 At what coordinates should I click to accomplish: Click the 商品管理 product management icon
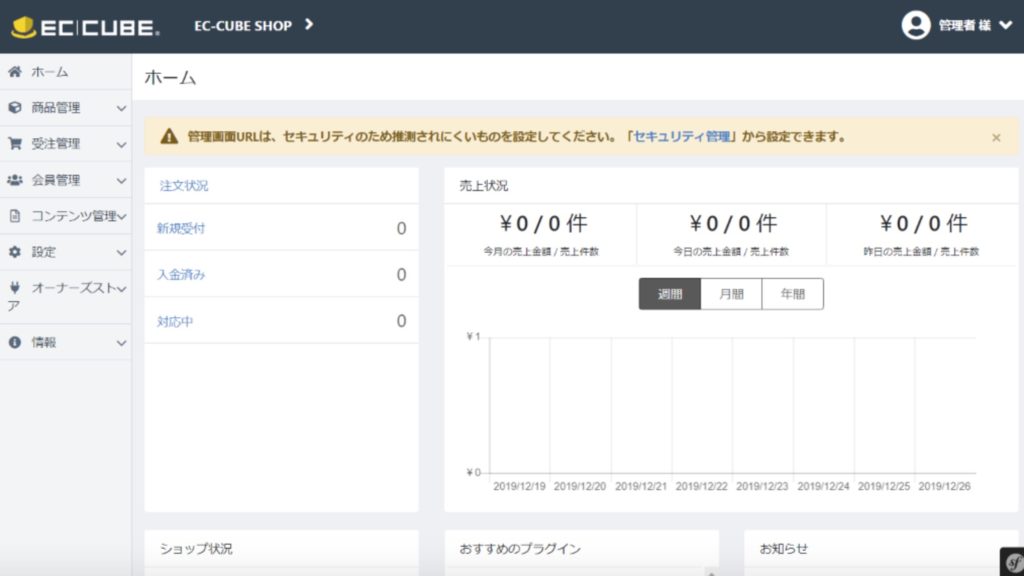pos(15,108)
